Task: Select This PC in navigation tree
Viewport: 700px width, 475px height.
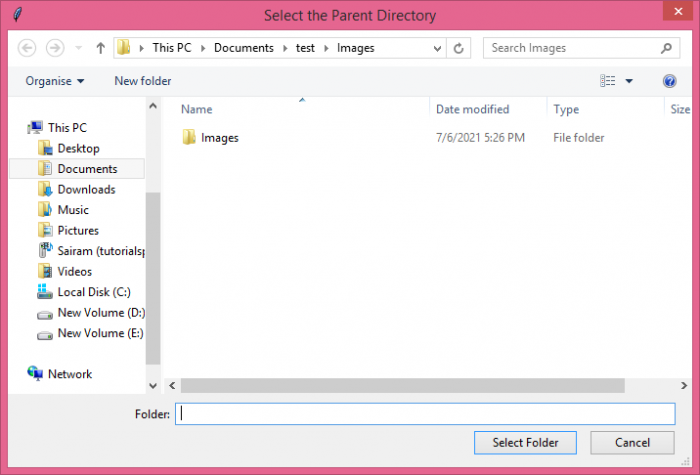Action: pyautogui.click(x=67, y=128)
